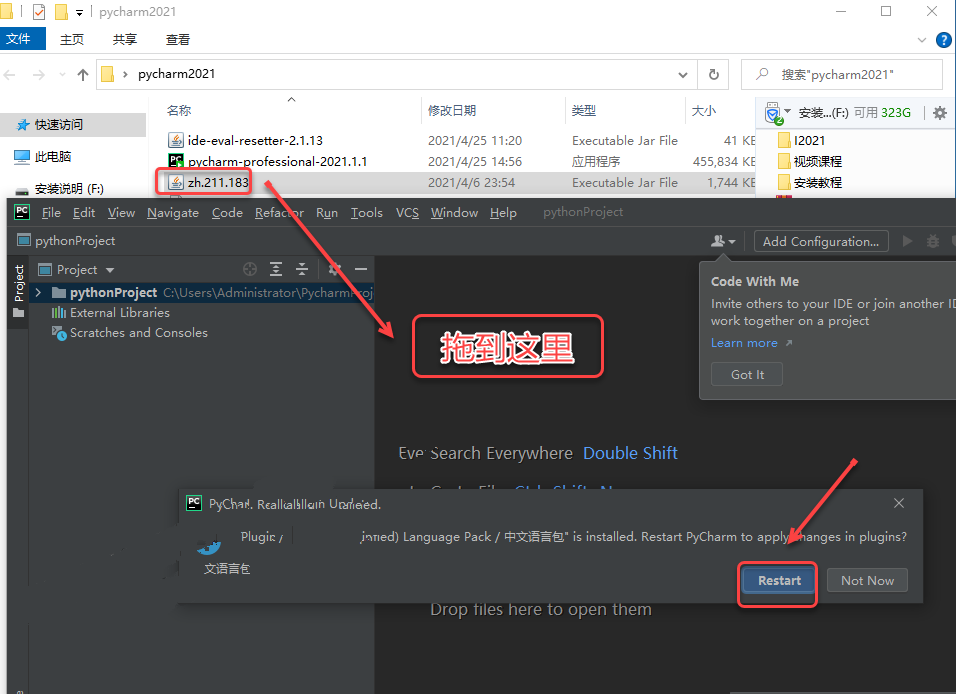Click the settings gear in the right side panel
This screenshot has width=956, height=694.
(940, 113)
